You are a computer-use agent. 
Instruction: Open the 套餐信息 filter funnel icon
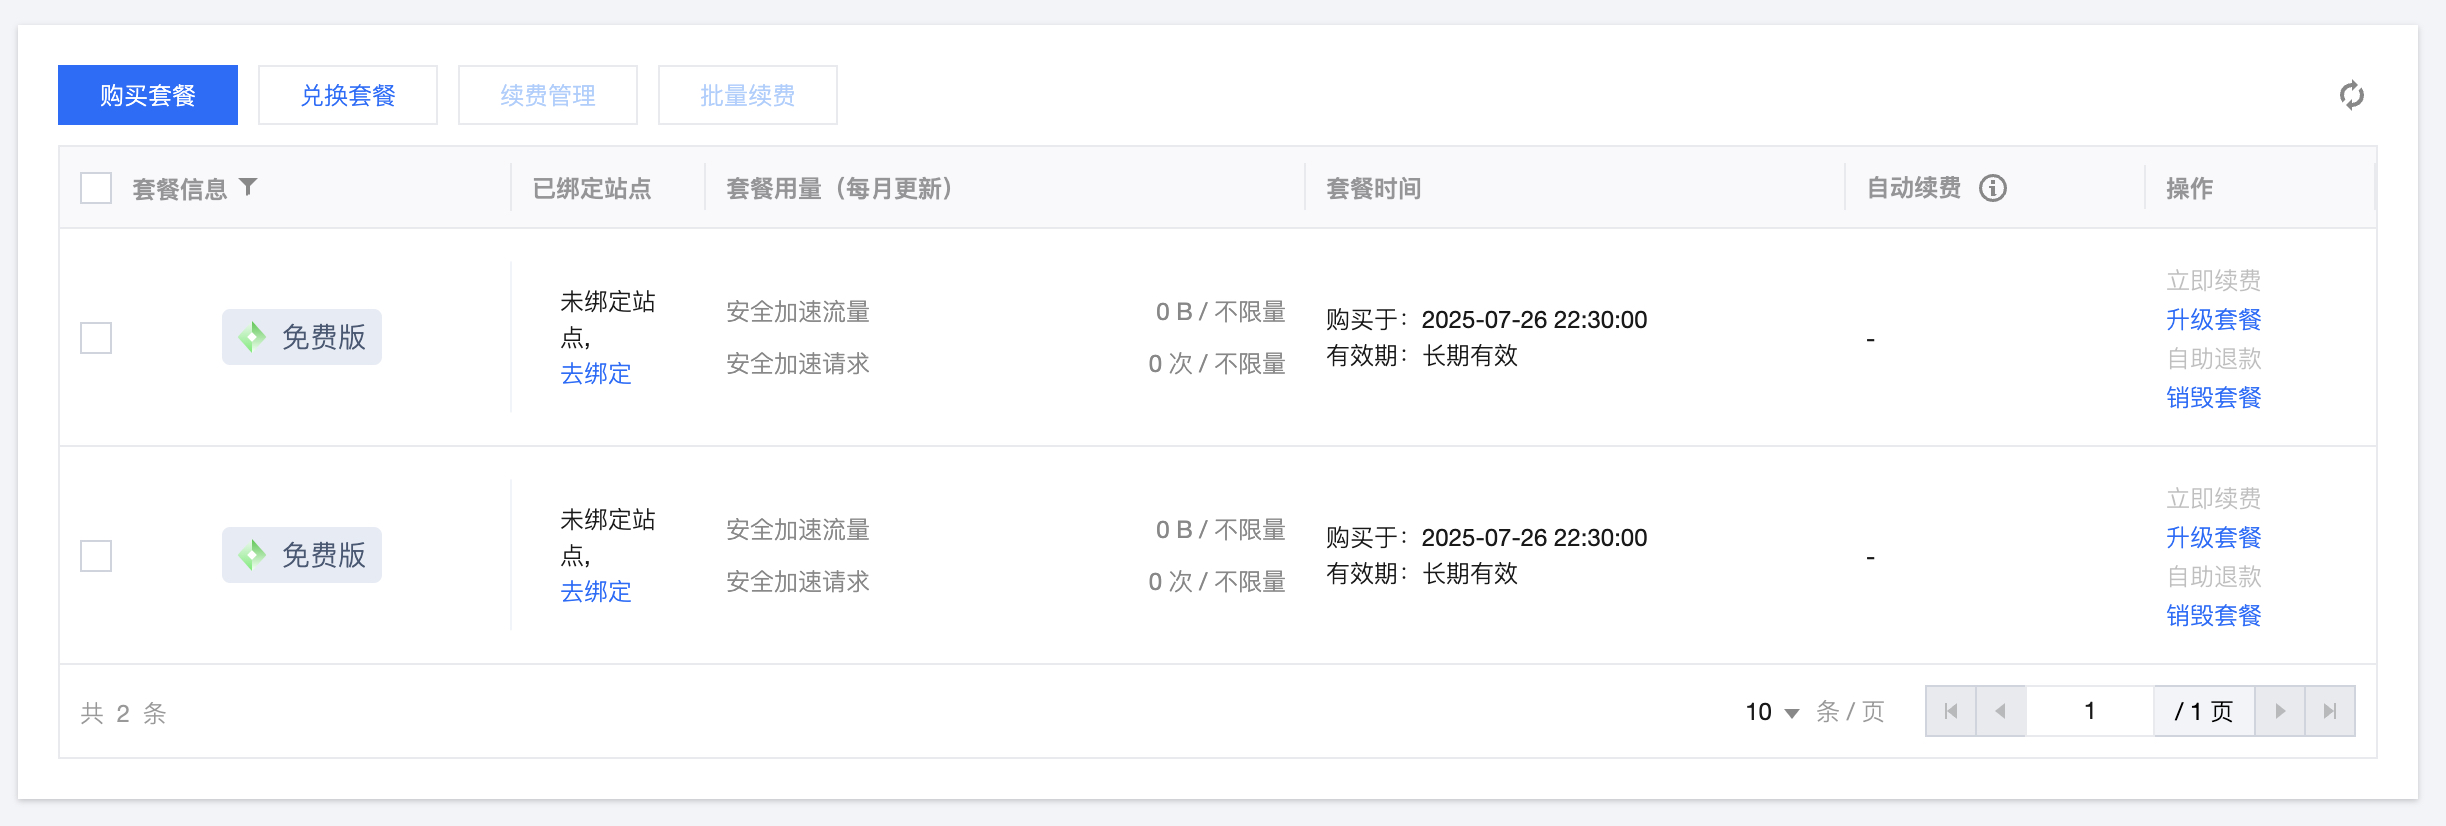(249, 187)
